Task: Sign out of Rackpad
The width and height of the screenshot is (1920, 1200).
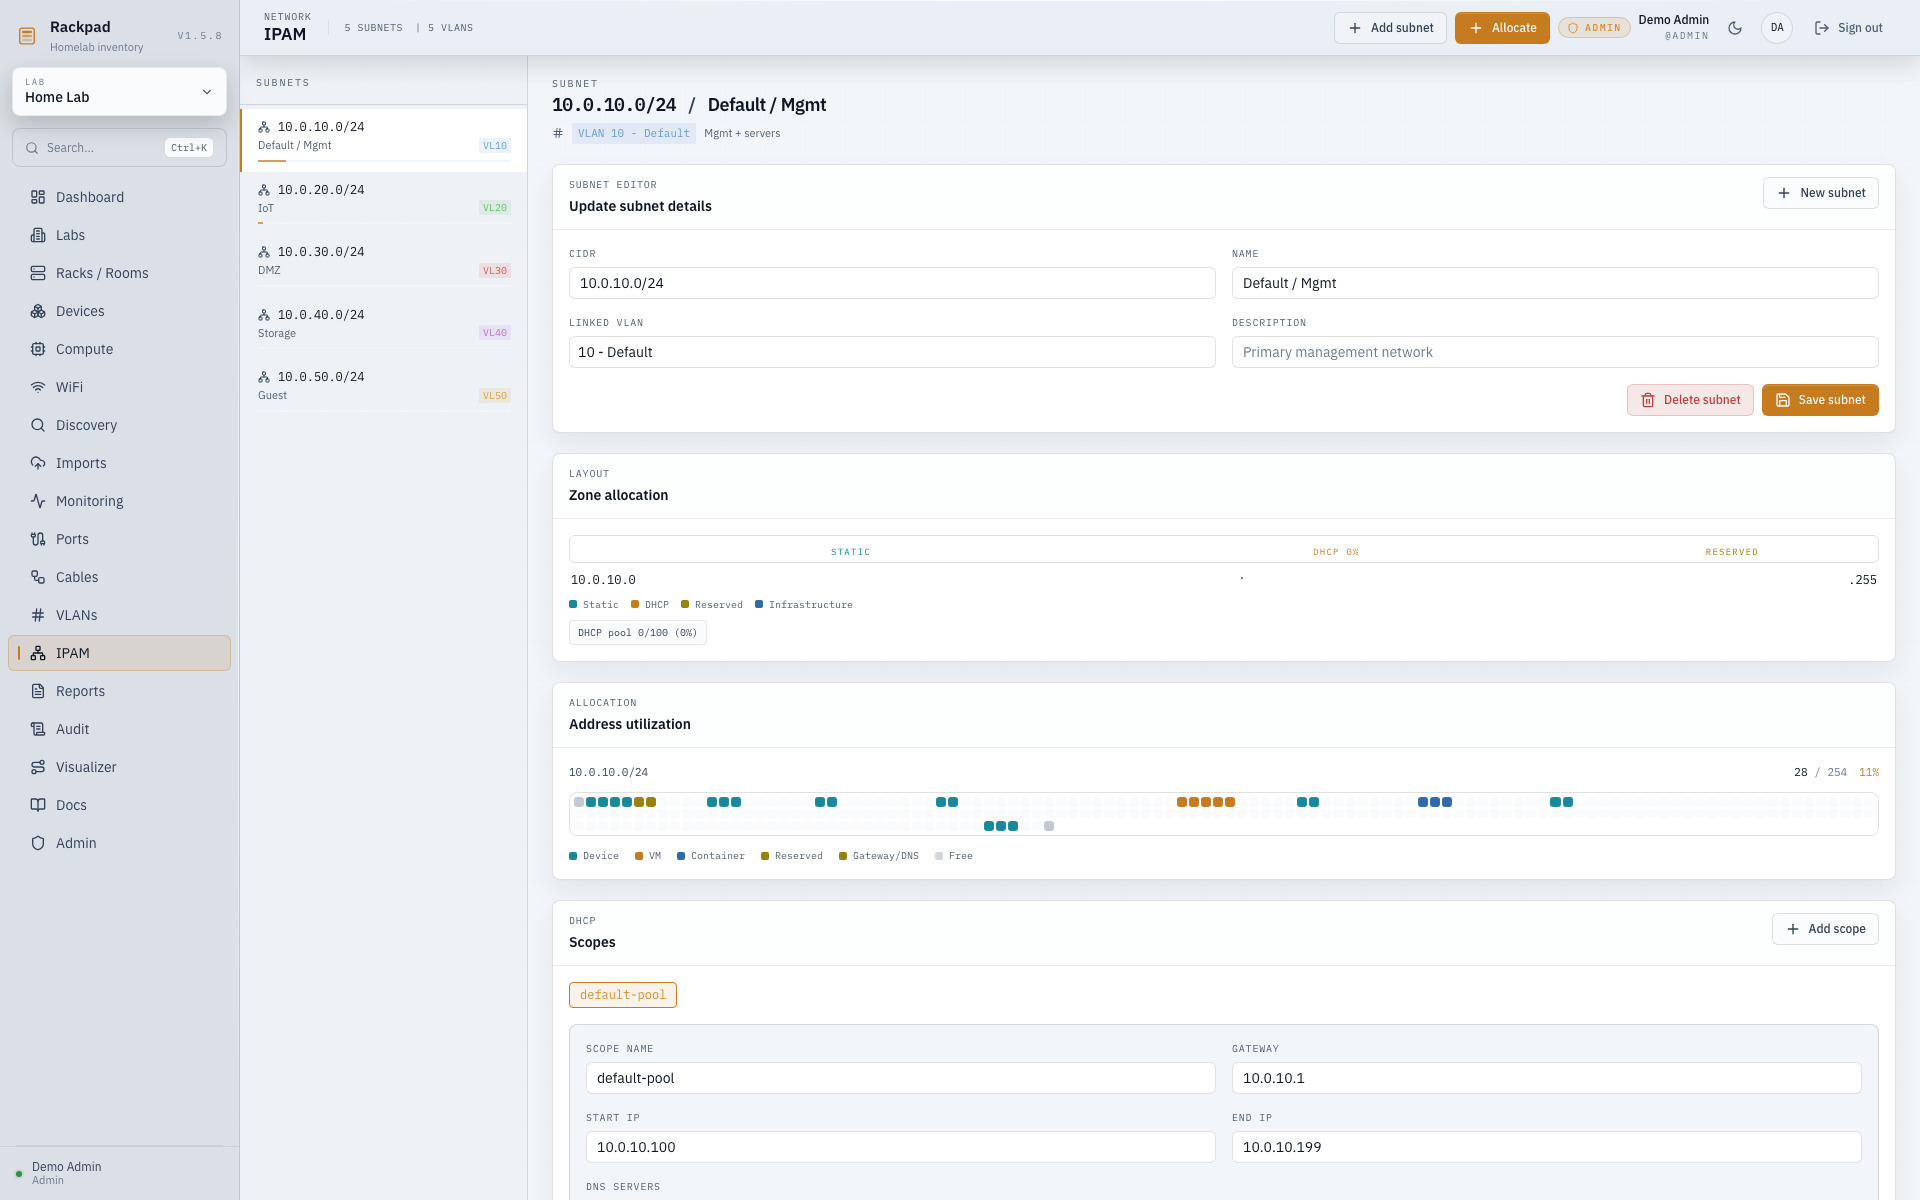Action: click(x=1848, y=28)
